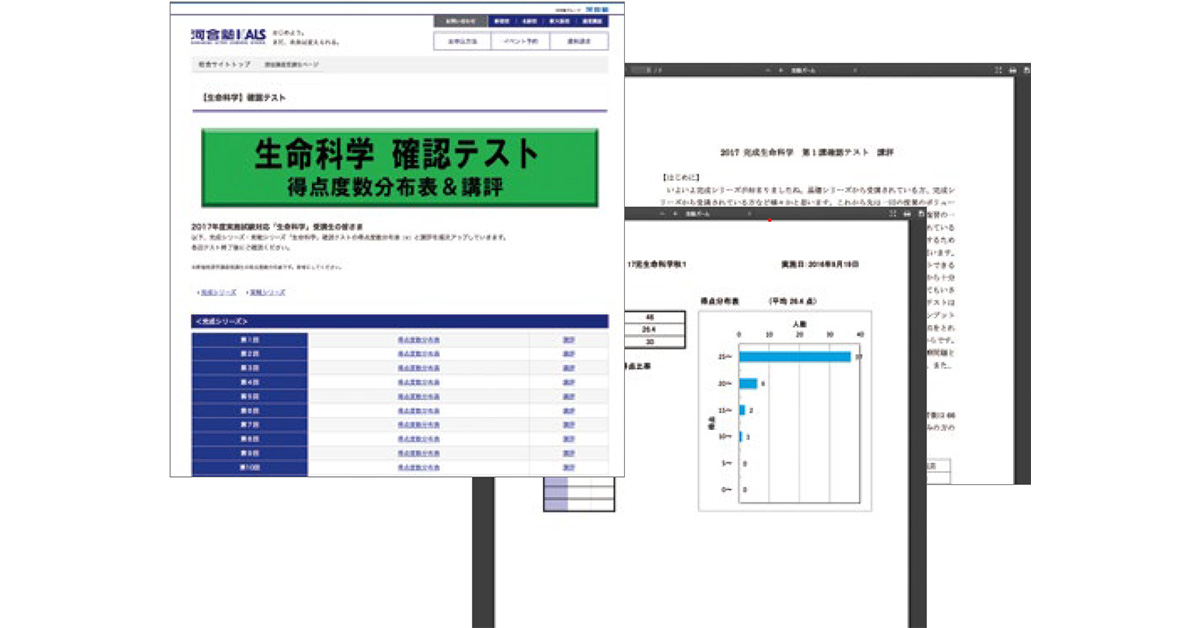Zoom out on the second PDF toolbar
Screen dimensions: 1200x628
tap(662, 214)
